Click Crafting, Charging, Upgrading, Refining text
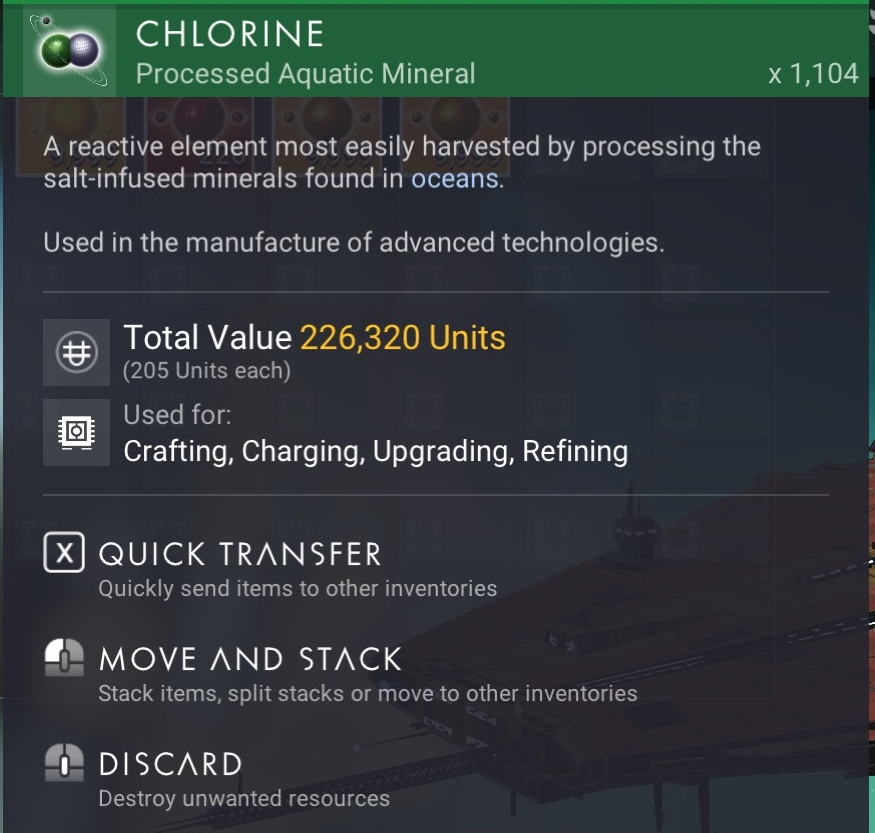This screenshot has height=833, width=875. 376,451
